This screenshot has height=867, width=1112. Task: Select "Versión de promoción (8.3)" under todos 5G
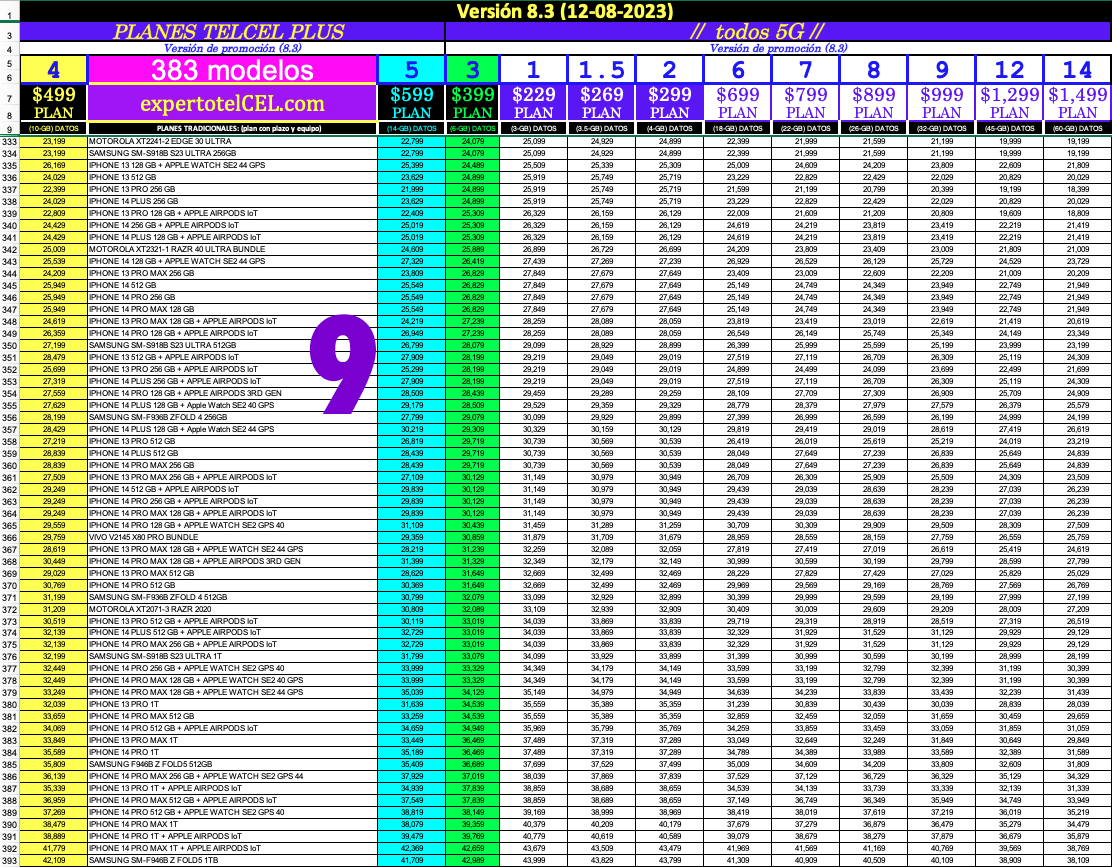(x=778, y=48)
